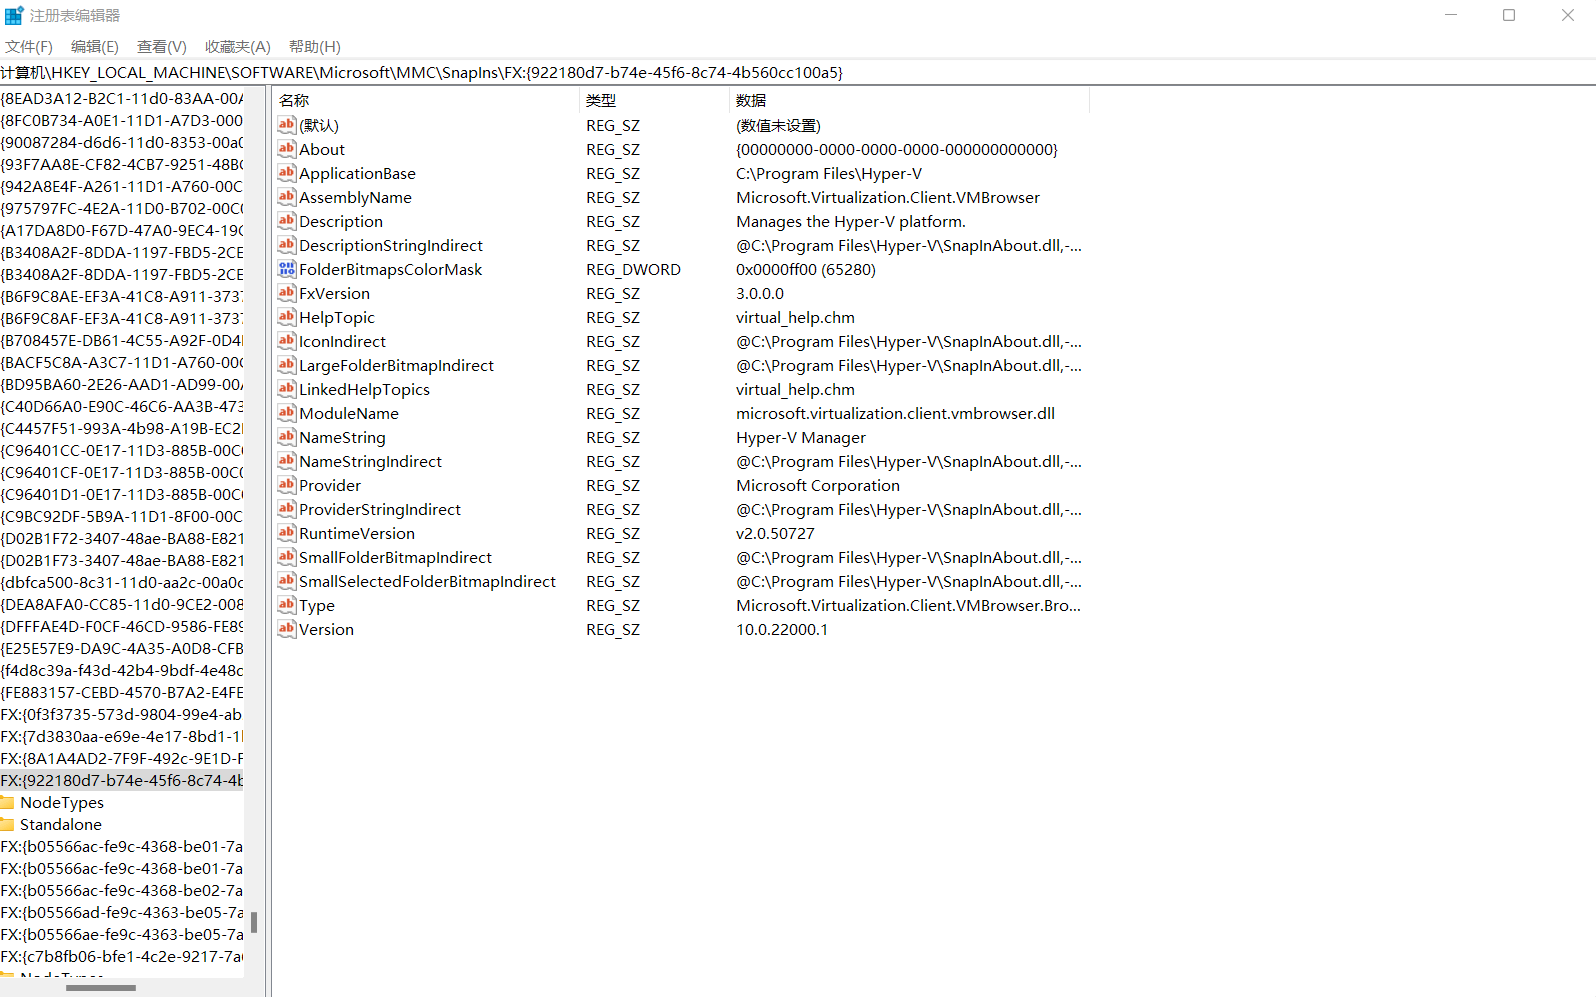Select tree key {C9BC92DF-5B9A-11D1-8F00
Viewport: 1596px width, 997px height.
point(122,517)
